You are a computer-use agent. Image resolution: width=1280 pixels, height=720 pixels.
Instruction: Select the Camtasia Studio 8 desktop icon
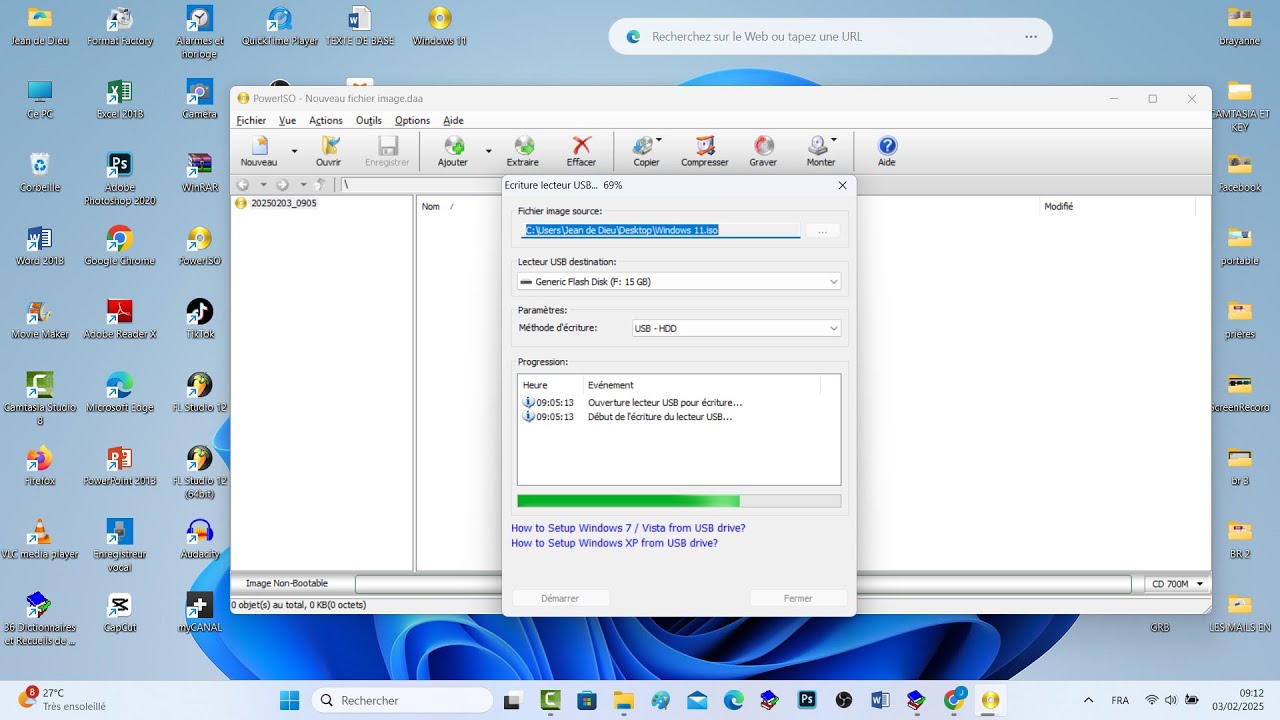40,399
